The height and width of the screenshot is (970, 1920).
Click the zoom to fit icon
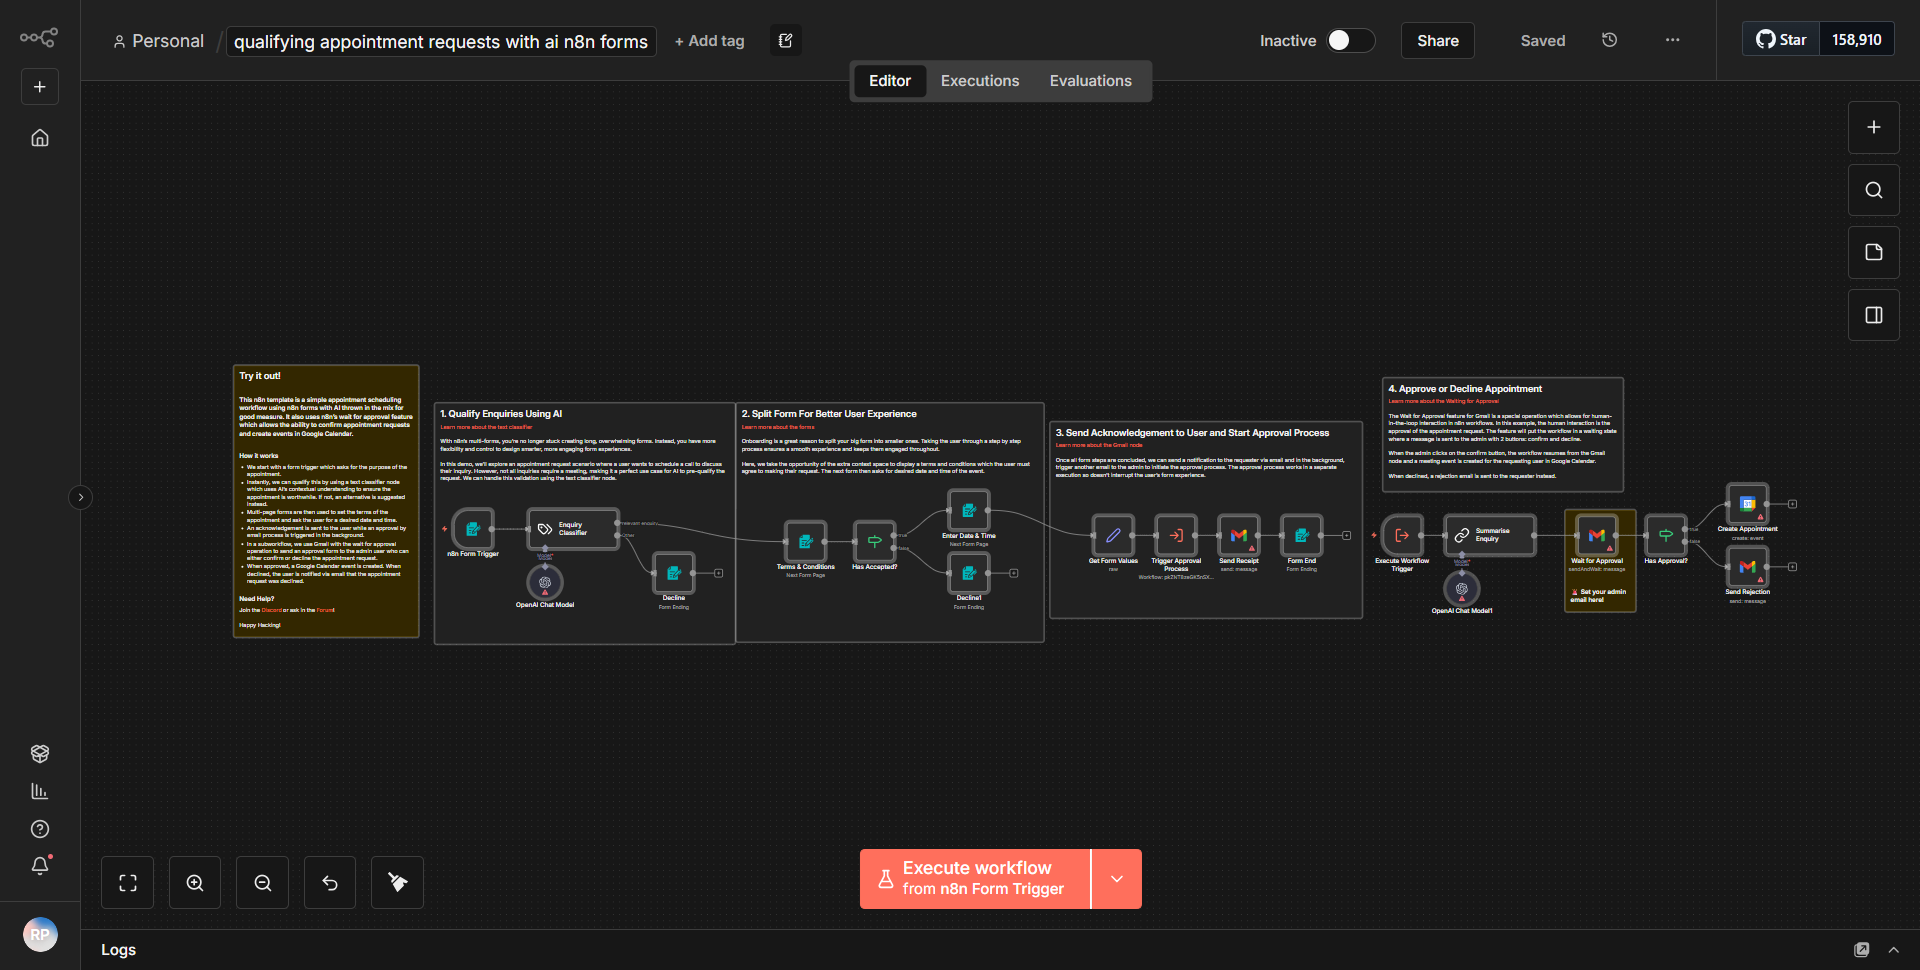(x=127, y=882)
